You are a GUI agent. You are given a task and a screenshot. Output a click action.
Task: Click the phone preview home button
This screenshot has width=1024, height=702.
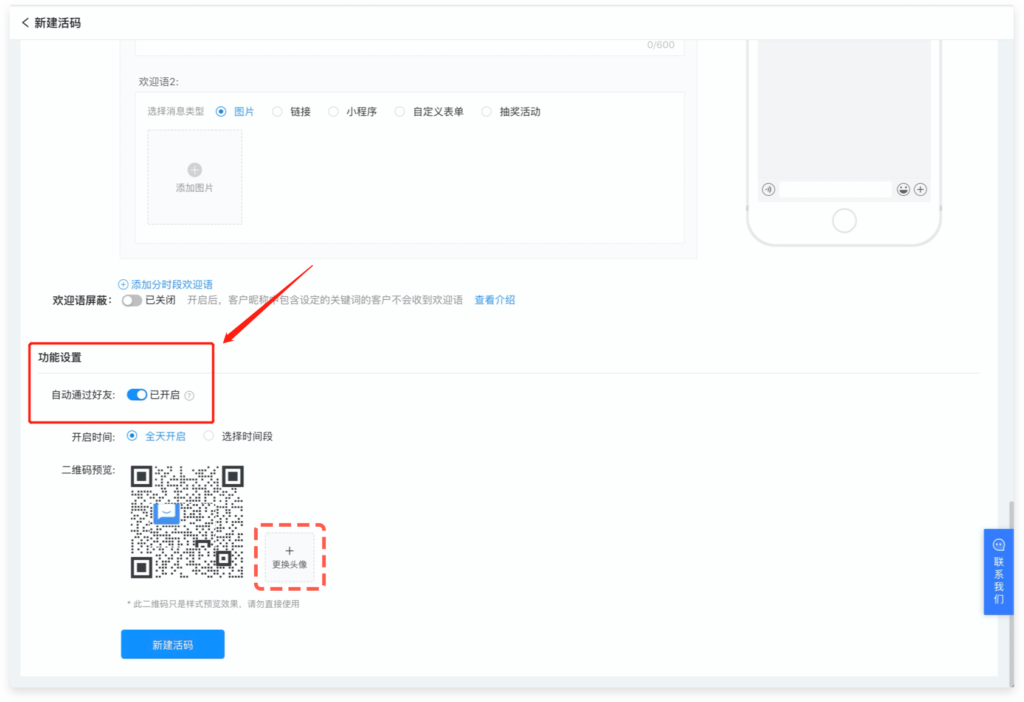click(844, 221)
